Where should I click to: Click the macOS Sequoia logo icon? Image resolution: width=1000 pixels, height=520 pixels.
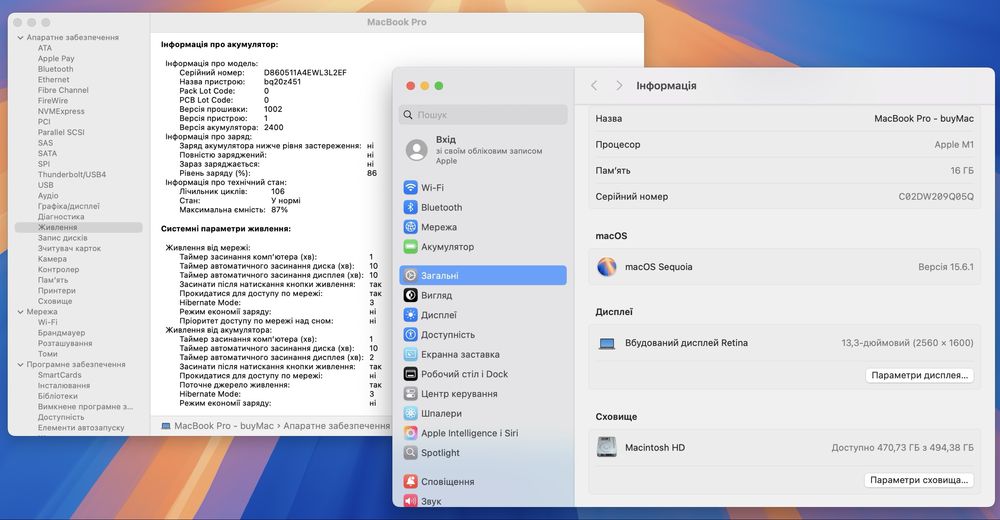point(607,267)
